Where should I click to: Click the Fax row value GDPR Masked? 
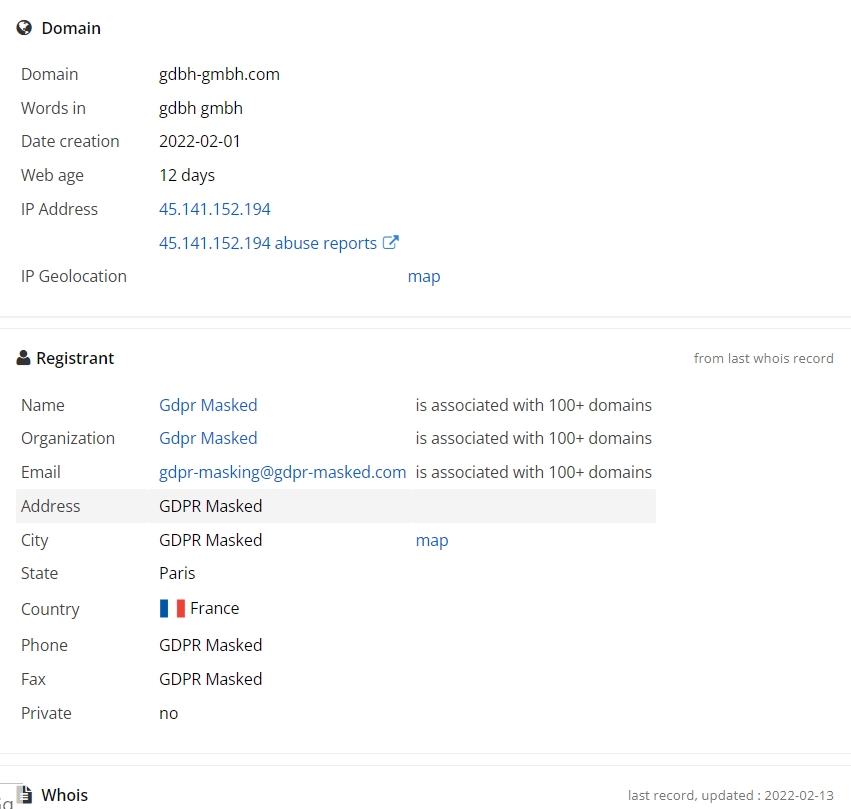(x=211, y=679)
